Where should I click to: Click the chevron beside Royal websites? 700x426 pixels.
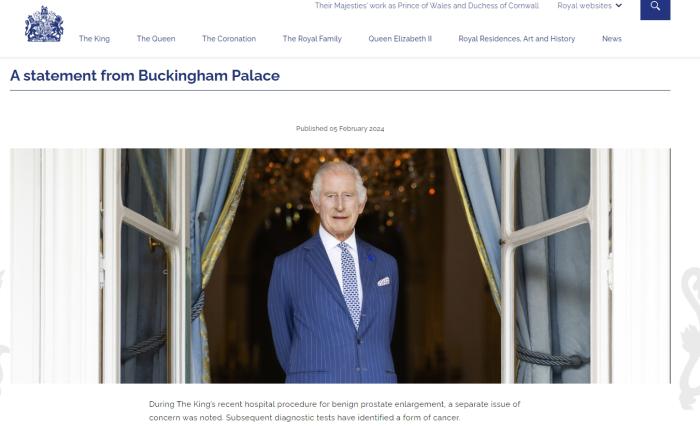(618, 6)
